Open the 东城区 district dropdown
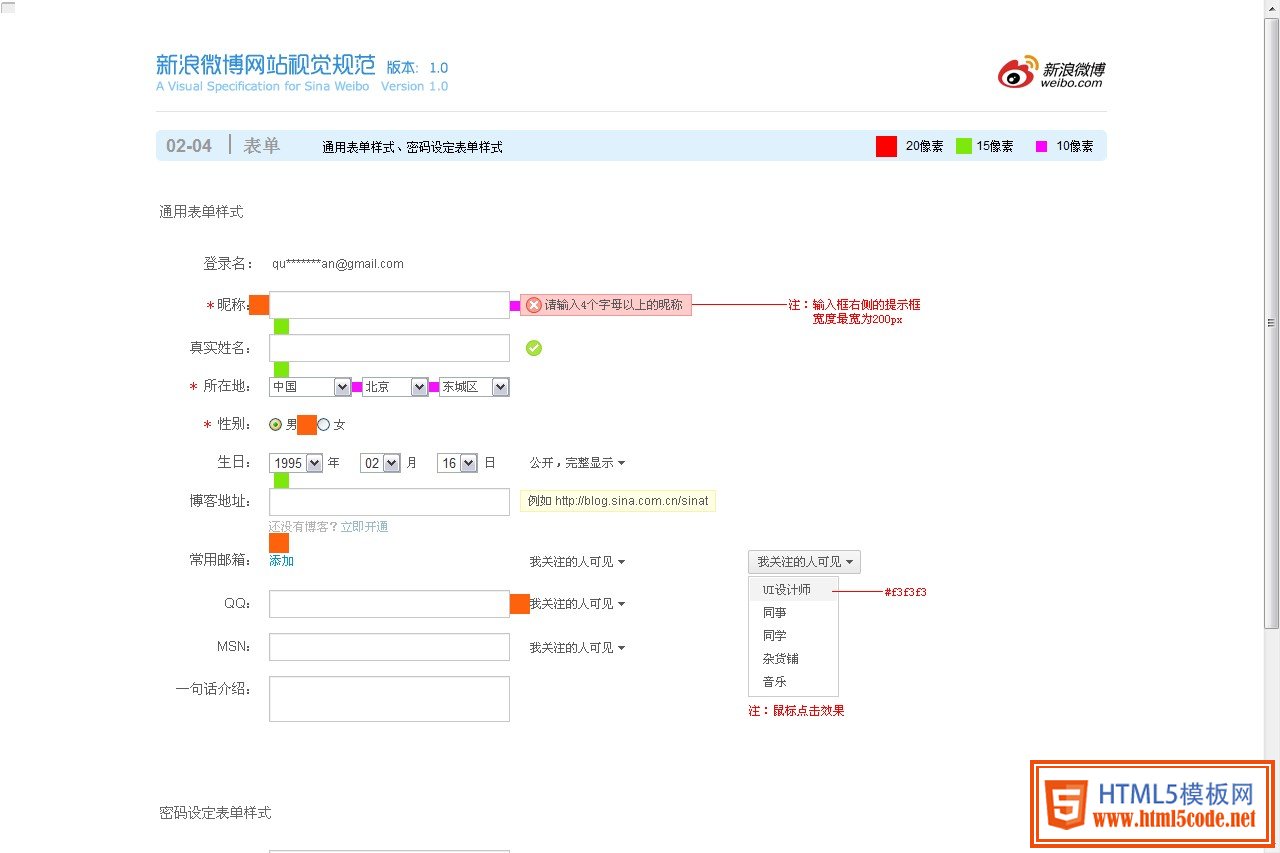1280x853 pixels. pyautogui.click(x=474, y=387)
